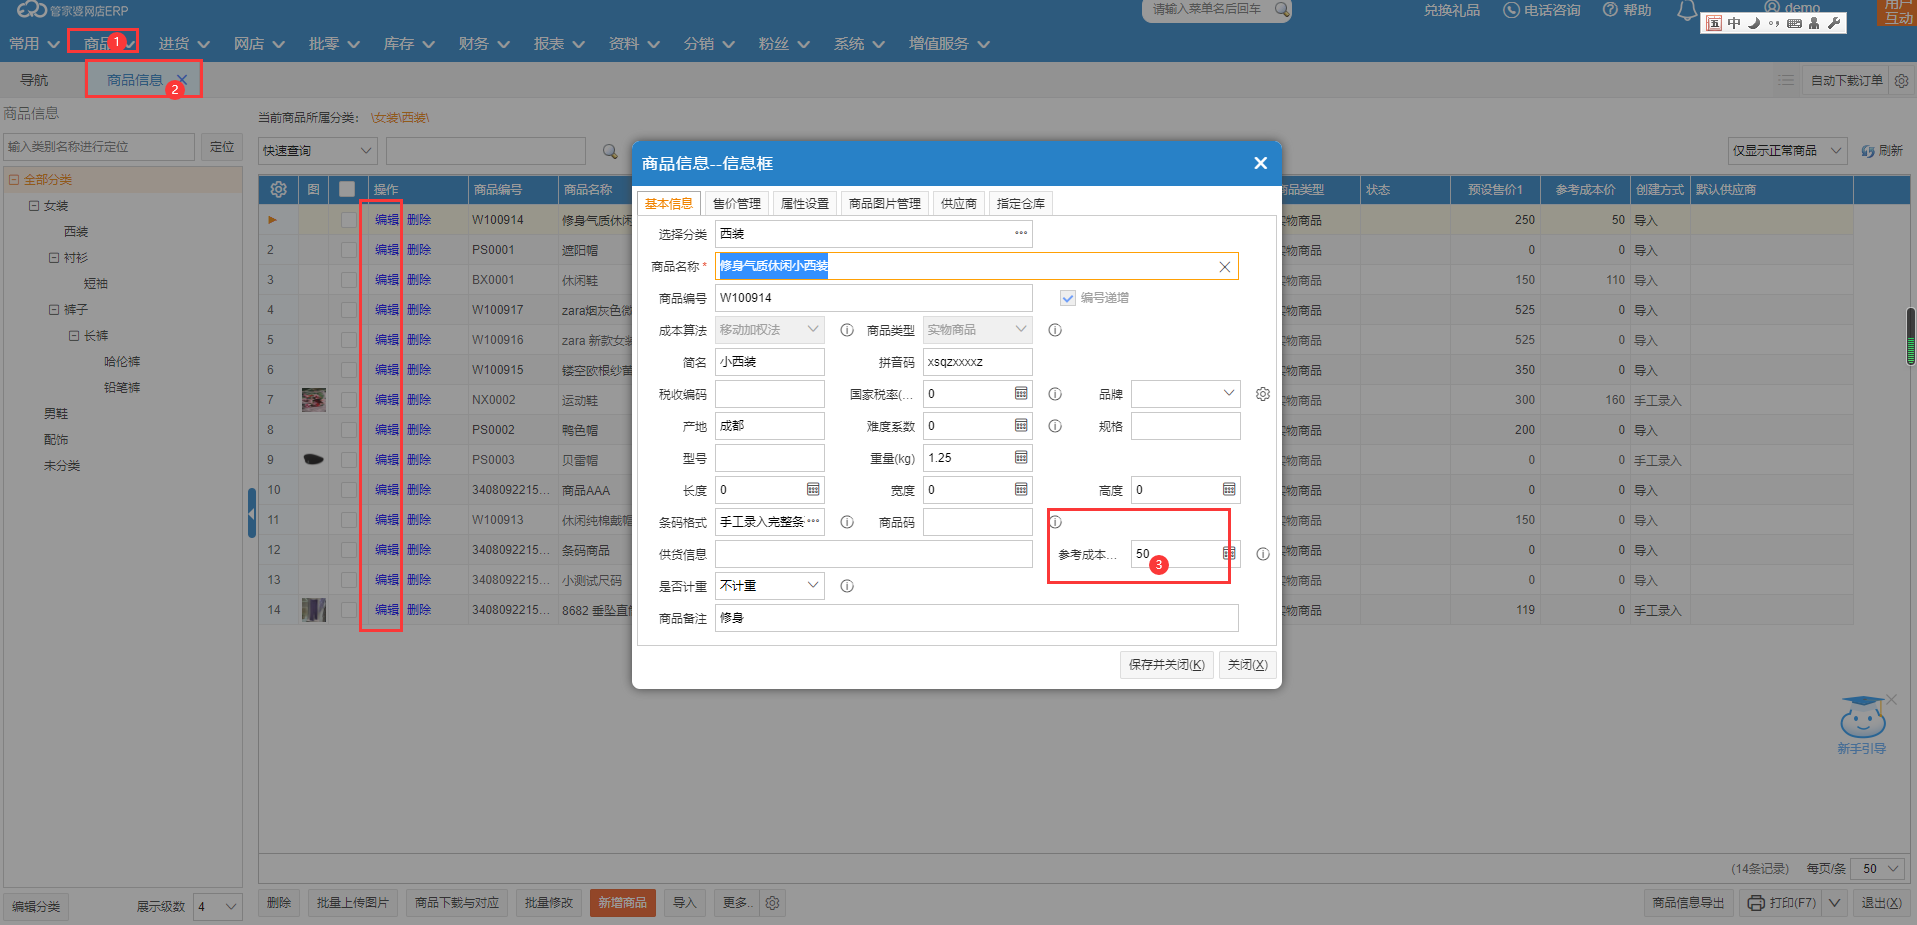Open the calculator icon in 重量(kg) field

click(x=1021, y=458)
